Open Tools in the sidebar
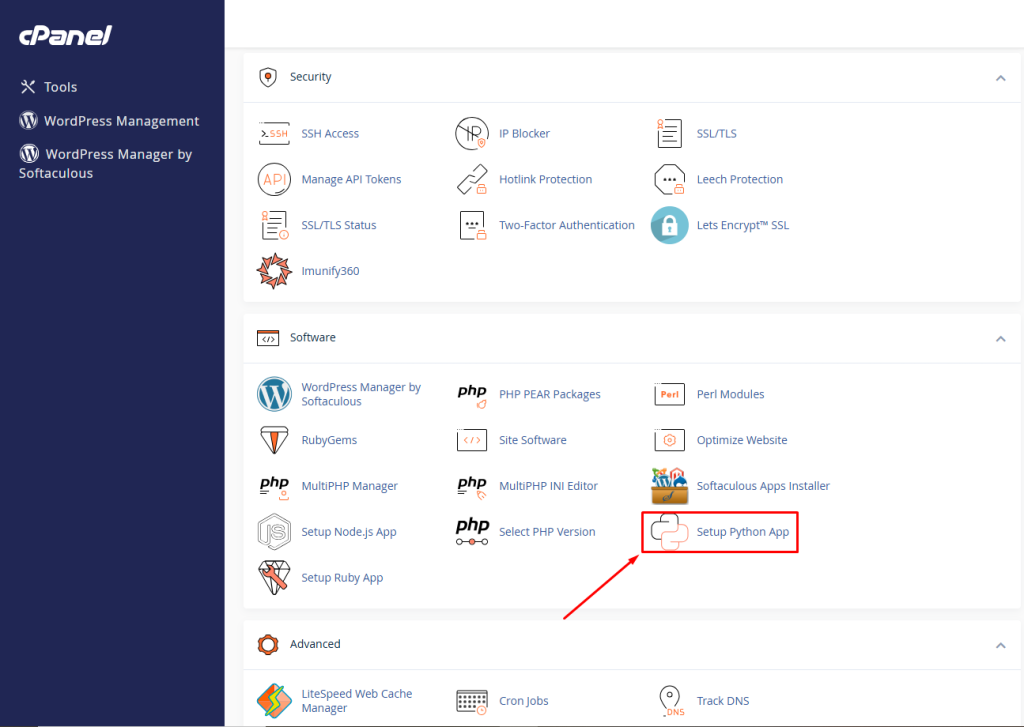 pos(60,87)
